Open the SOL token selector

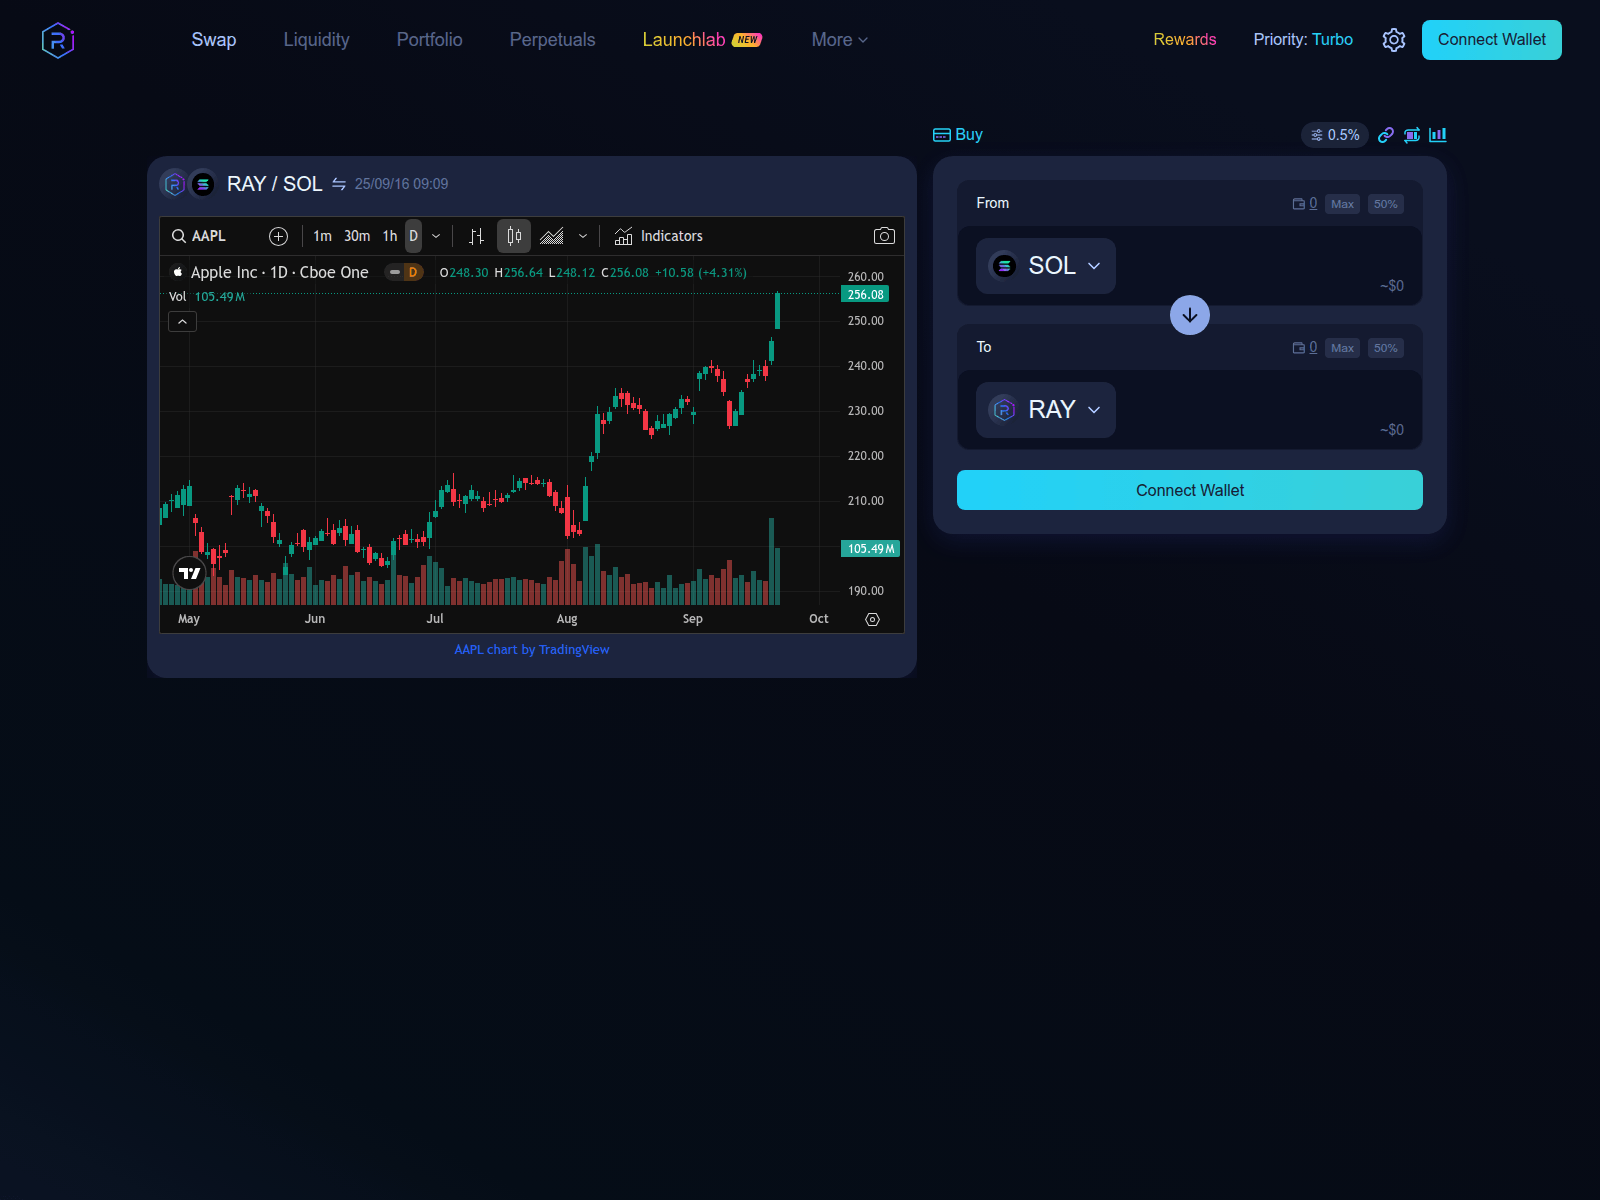click(1046, 266)
